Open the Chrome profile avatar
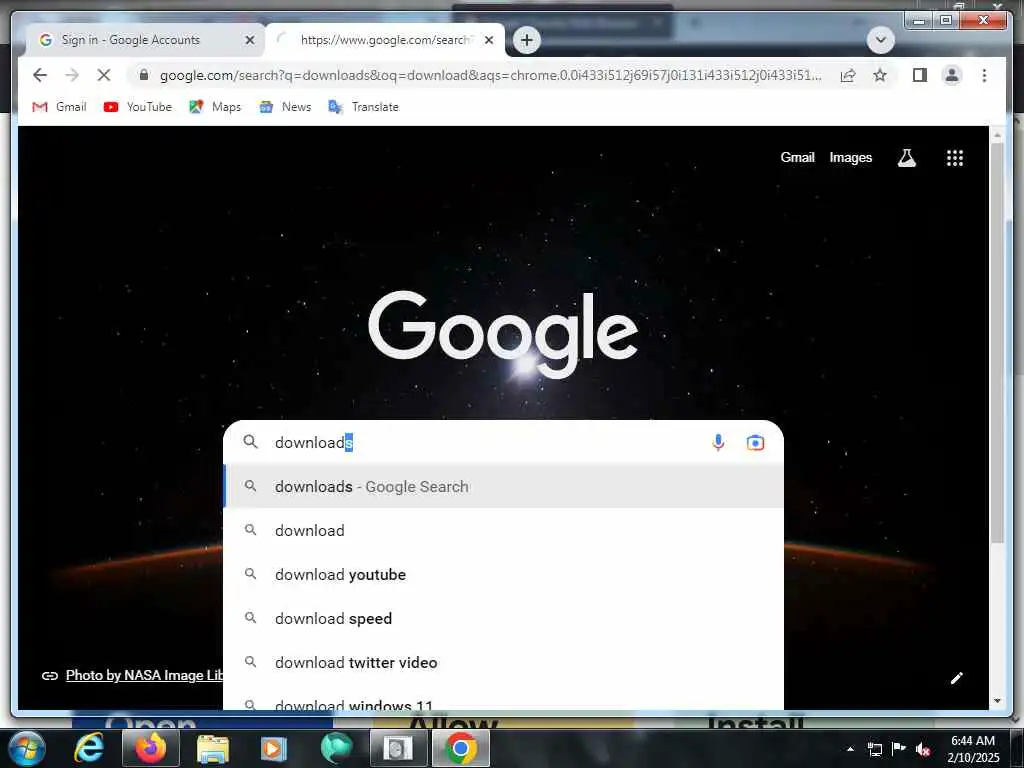1024x768 pixels. [x=952, y=75]
